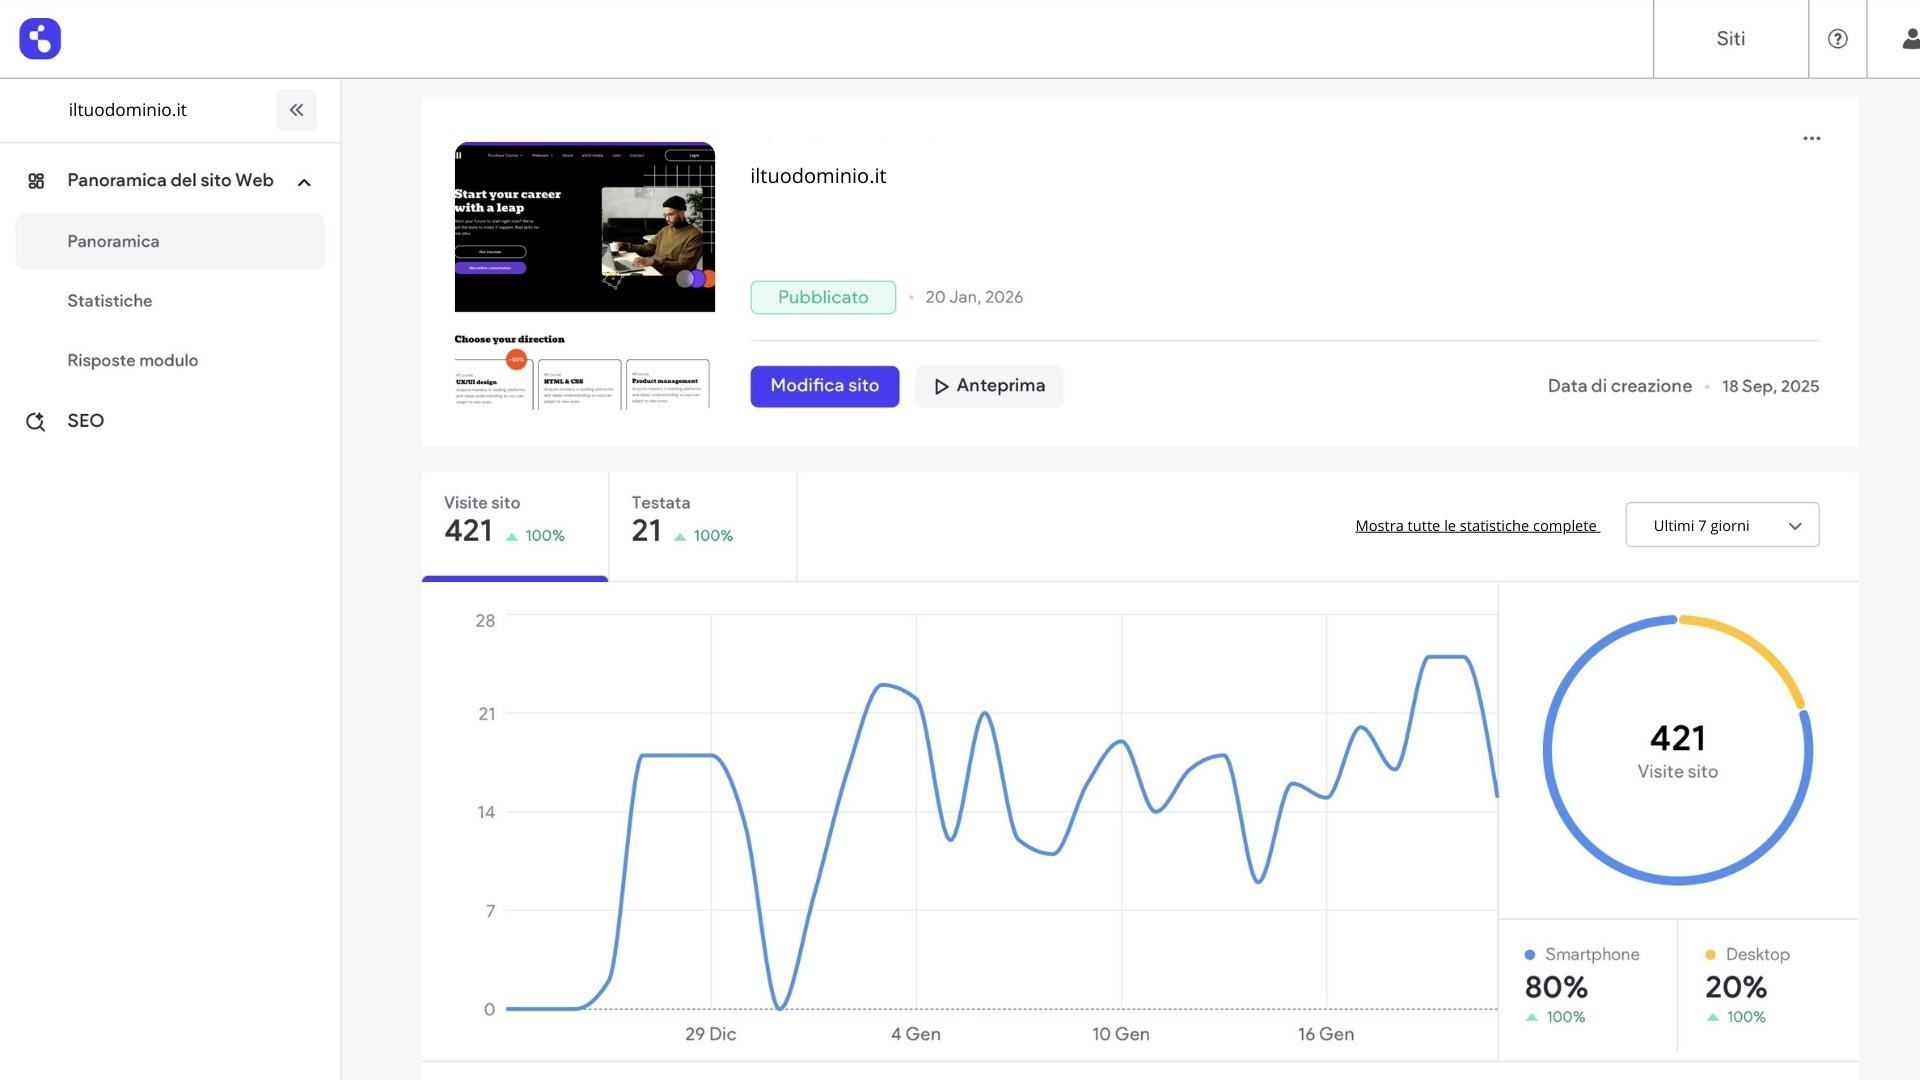The width and height of the screenshot is (1920, 1080).
Task: Click the purple app logo icon
Action: point(40,39)
